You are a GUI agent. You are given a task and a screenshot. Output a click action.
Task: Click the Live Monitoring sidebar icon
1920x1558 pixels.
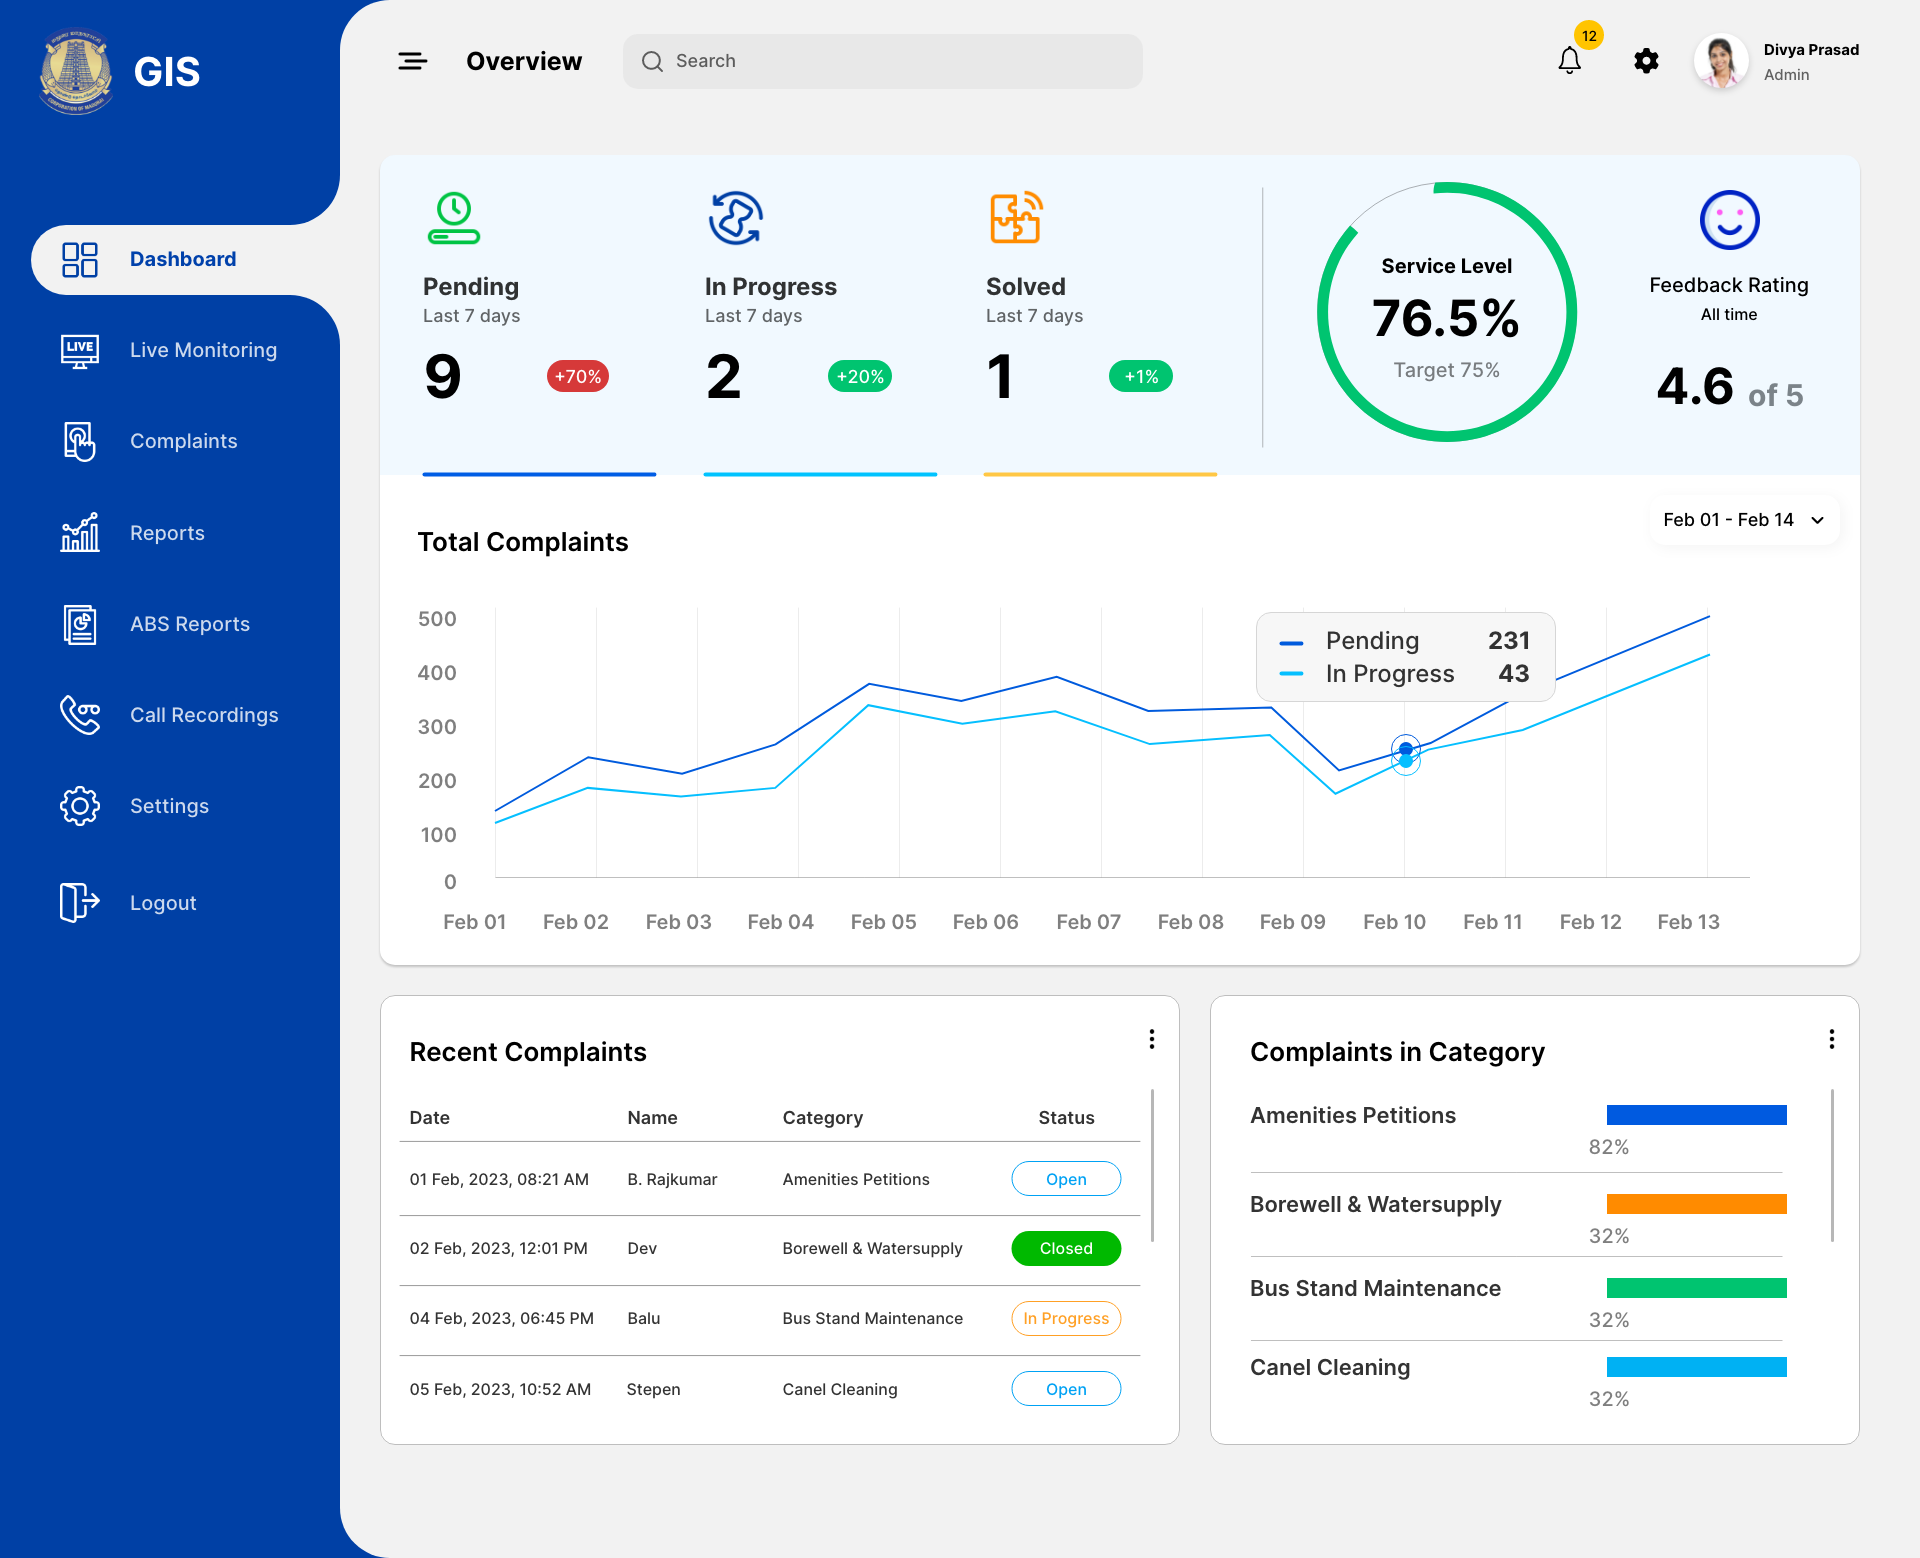(80, 351)
